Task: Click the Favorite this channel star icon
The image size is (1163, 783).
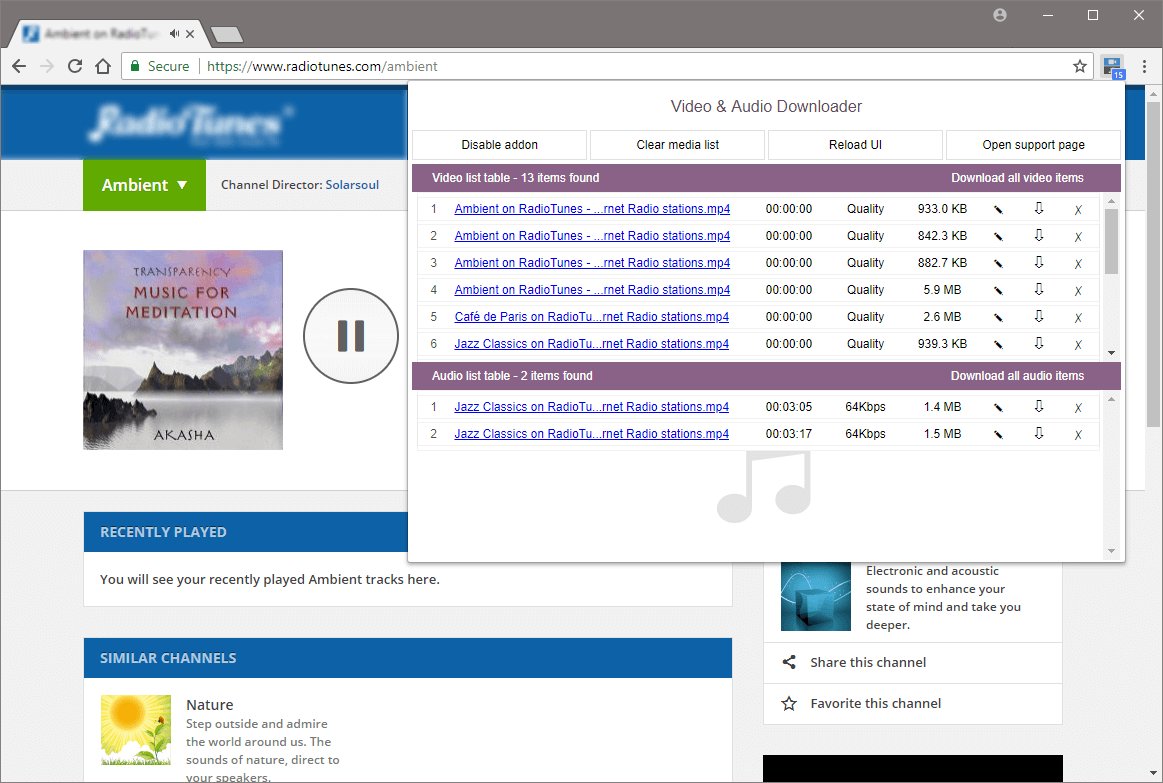Action: coord(789,703)
